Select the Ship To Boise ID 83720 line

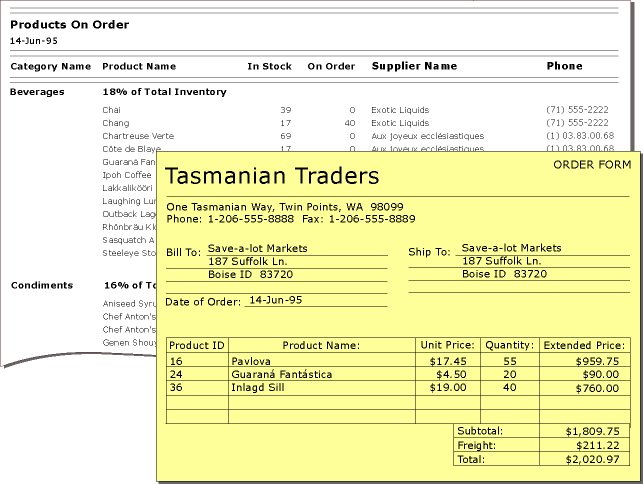pyautogui.click(x=504, y=274)
